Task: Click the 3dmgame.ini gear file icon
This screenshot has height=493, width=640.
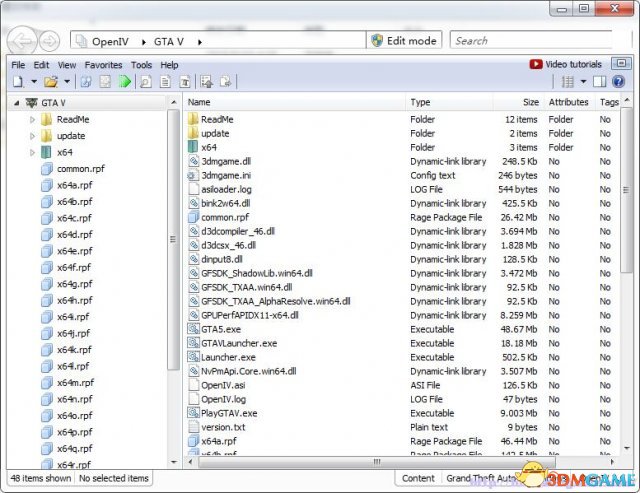Action: coord(192,175)
